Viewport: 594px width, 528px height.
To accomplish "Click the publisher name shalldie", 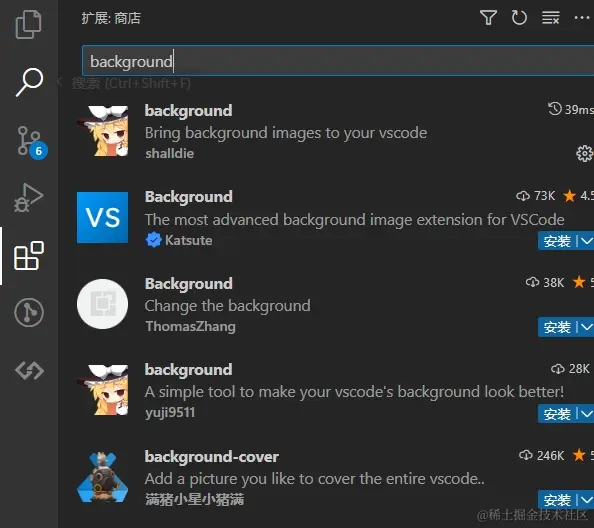I will pyautogui.click(x=170, y=153).
